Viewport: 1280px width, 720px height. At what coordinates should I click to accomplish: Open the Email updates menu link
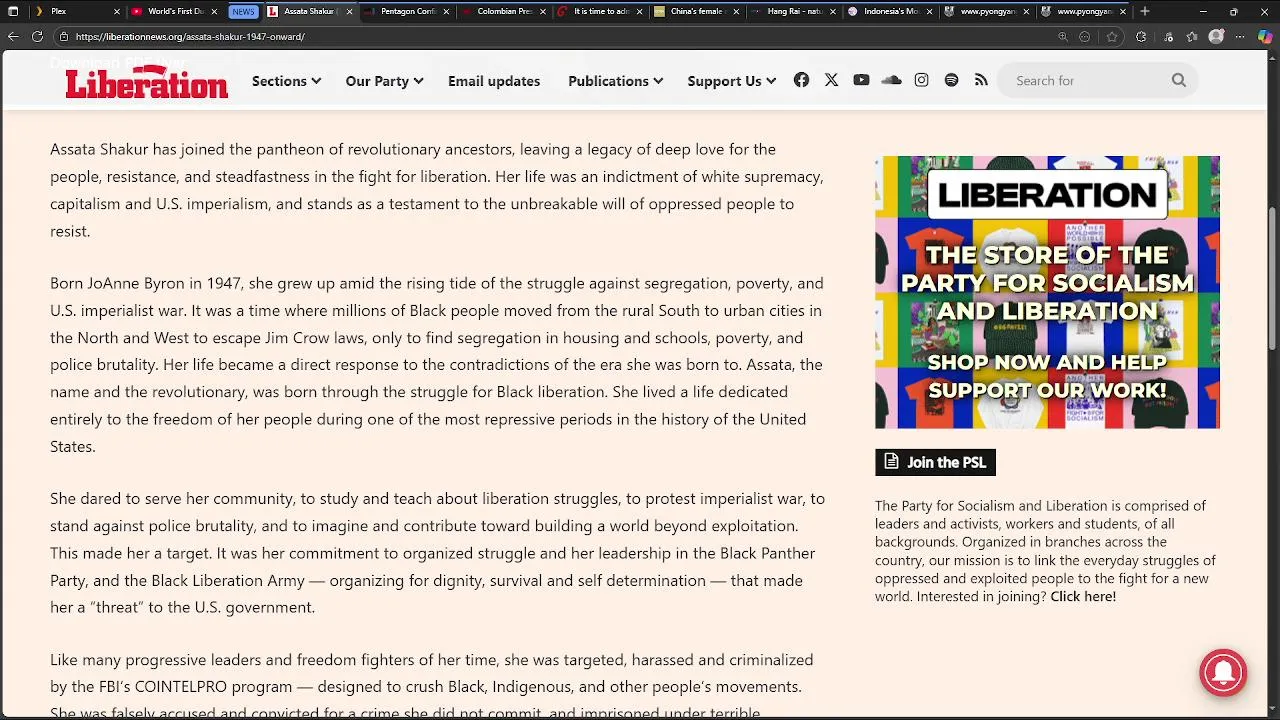[494, 81]
